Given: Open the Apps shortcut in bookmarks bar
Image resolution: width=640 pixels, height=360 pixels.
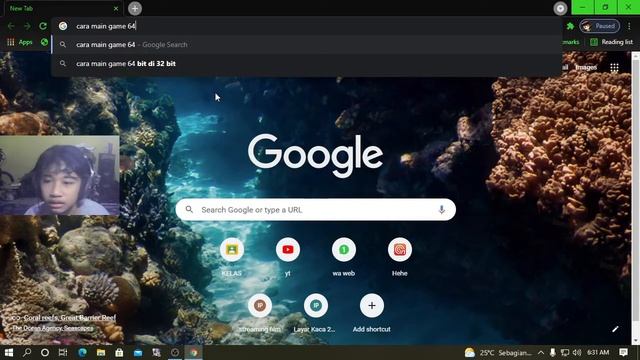Looking at the screenshot, I should click(x=20, y=42).
